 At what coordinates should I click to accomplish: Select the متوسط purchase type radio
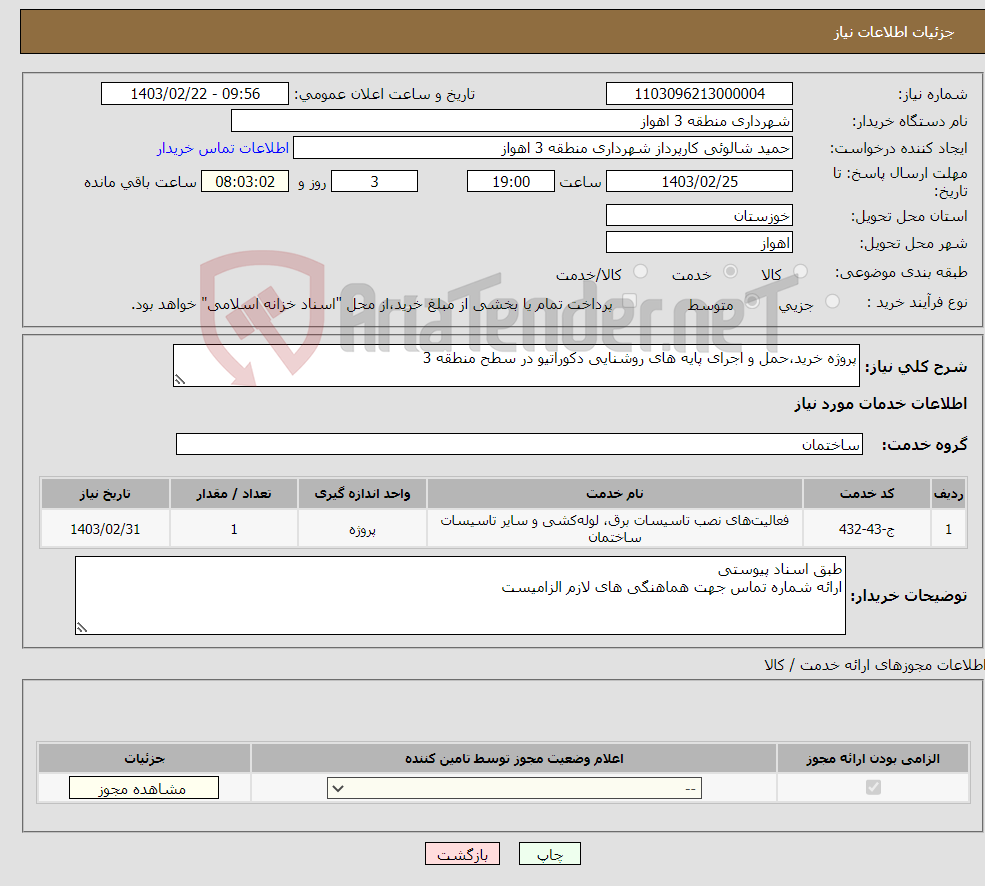(752, 302)
